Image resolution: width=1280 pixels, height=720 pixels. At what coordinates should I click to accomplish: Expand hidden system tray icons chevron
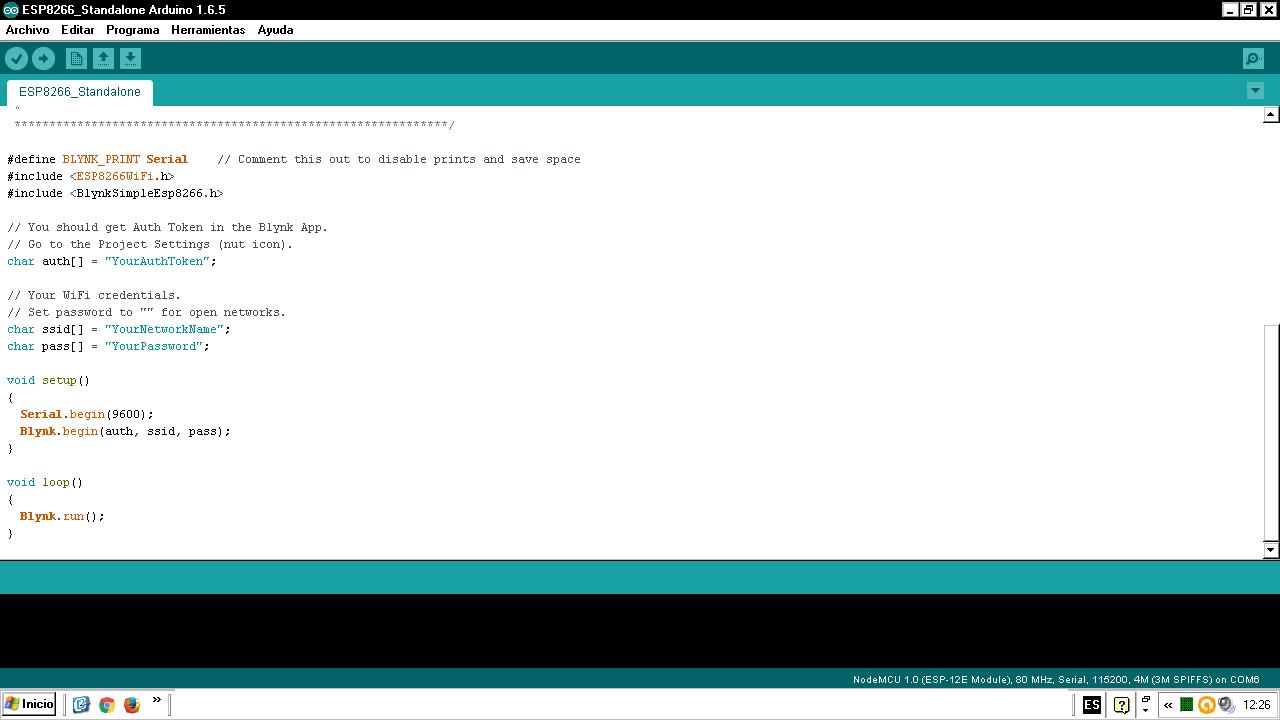point(1168,705)
